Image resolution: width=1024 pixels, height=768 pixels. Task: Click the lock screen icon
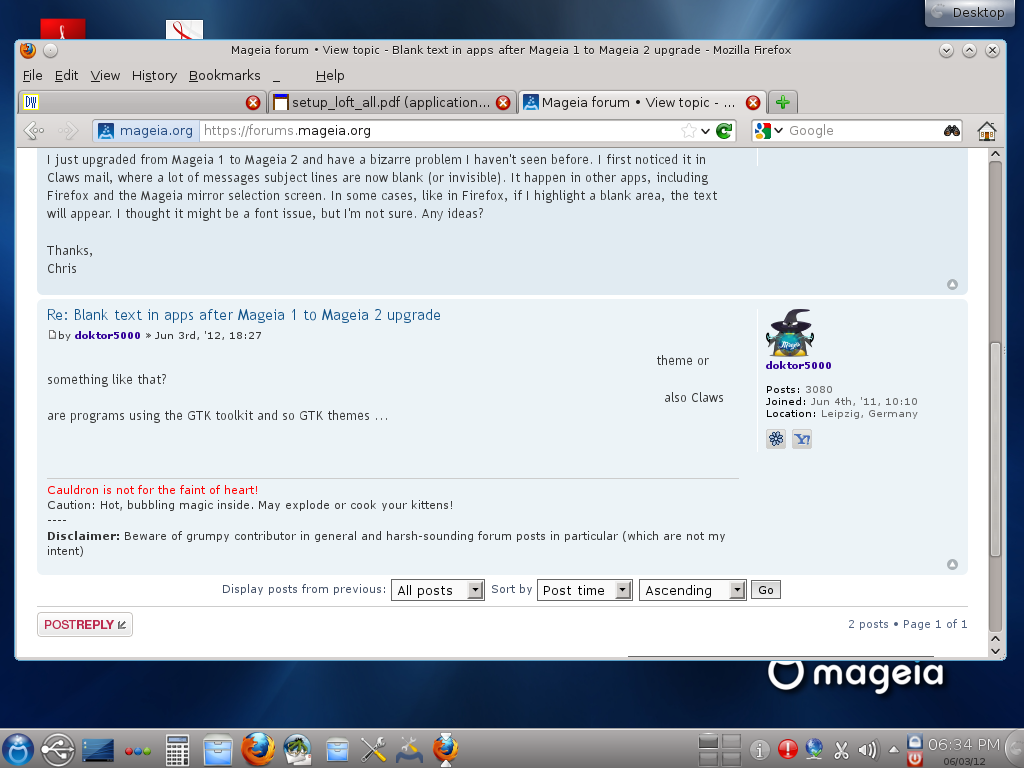(915, 742)
